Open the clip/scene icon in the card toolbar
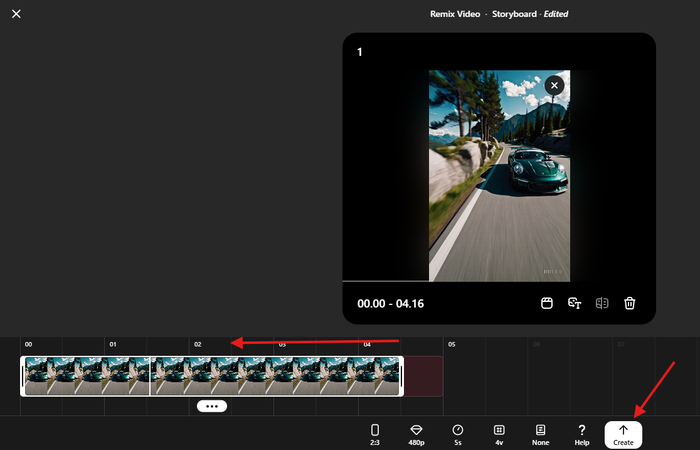 pyautogui.click(x=547, y=303)
